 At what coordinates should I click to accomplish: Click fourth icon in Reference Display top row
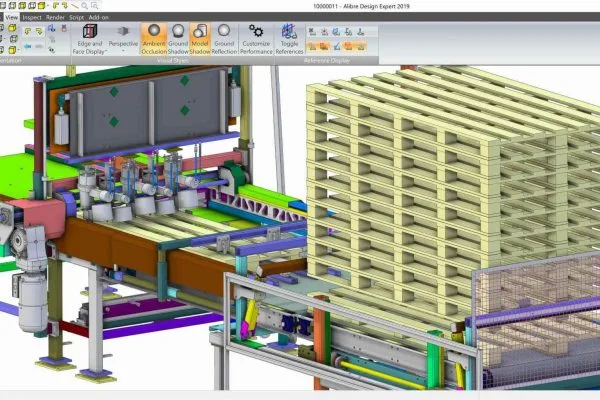click(348, 32)
